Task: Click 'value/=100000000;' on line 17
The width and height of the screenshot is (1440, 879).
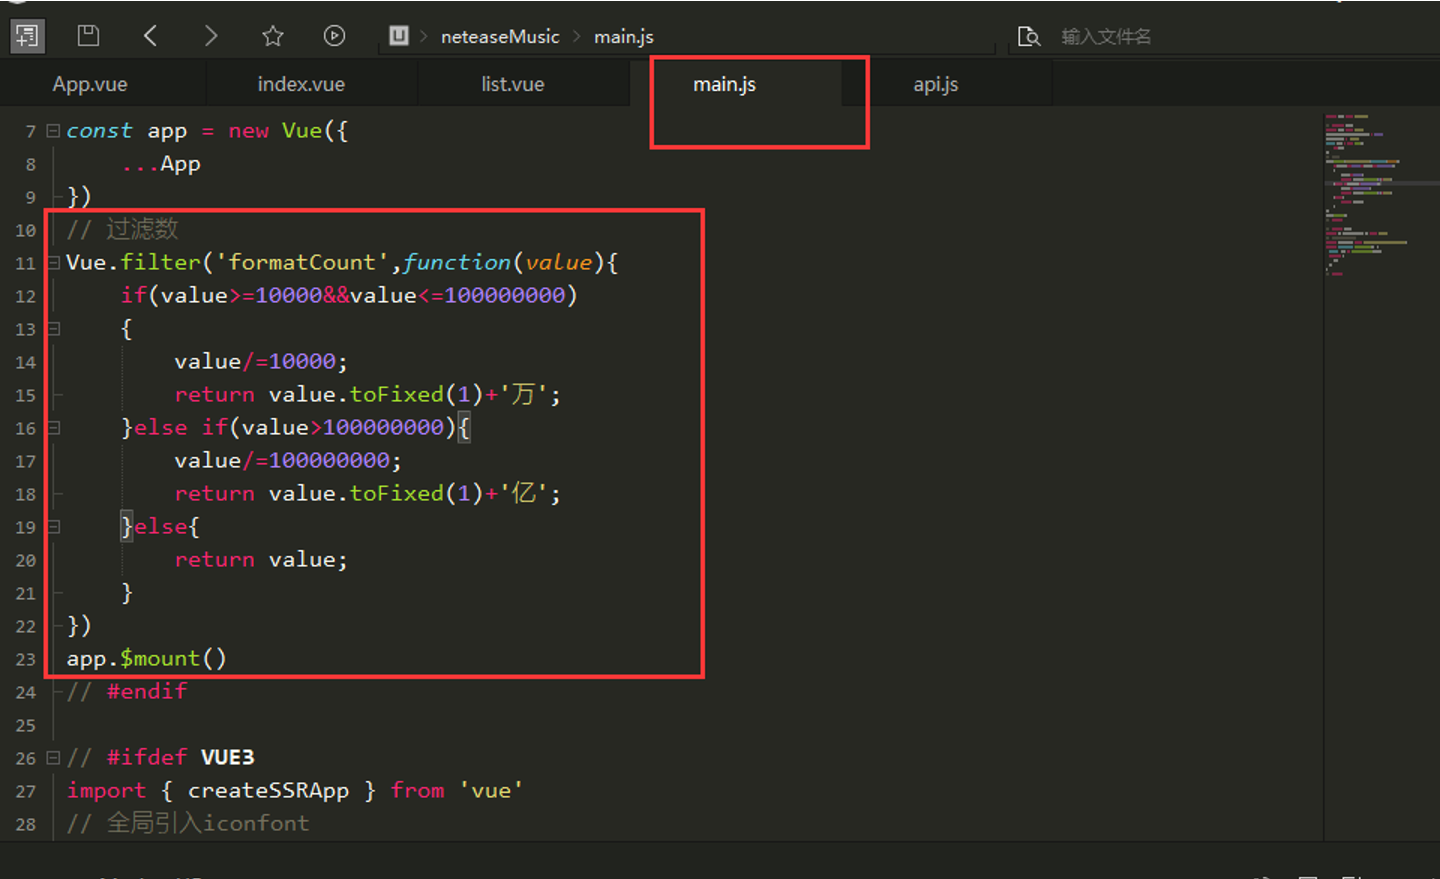Action: 288,461
